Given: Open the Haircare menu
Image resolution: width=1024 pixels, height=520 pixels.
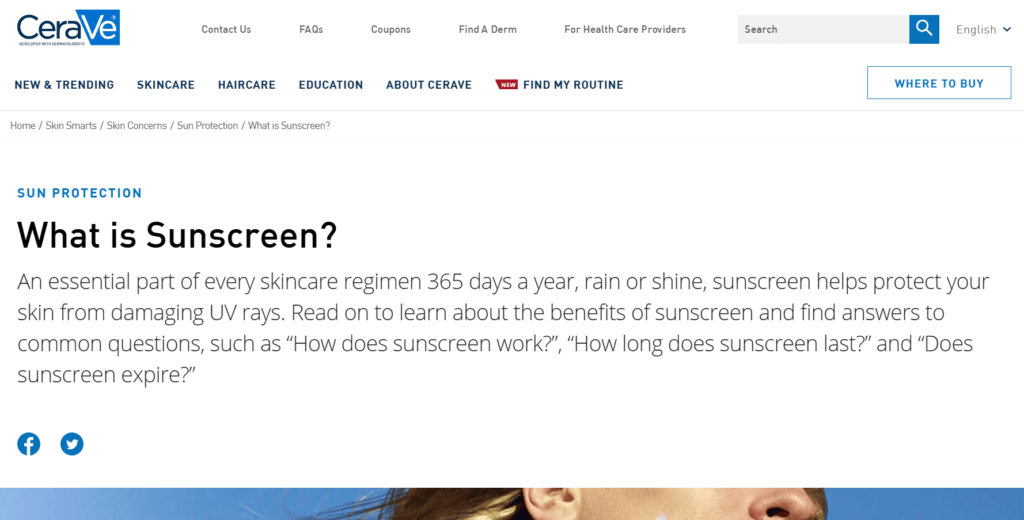Looking at the screenshot, I should coord(247,85).
